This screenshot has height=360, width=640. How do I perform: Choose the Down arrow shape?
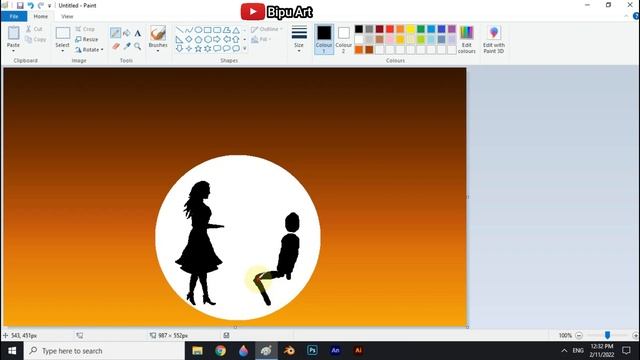(179, 49)
